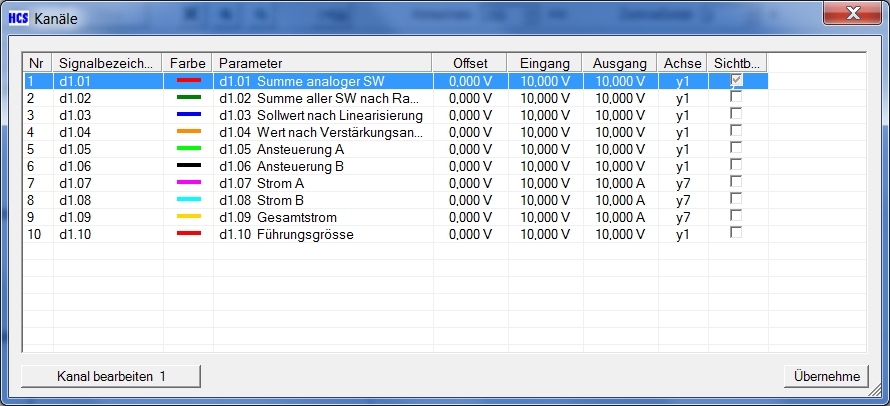Pick the orange color swatch of d1.04
This screenshot has height=406, width=890.
[x=189, y=132]
